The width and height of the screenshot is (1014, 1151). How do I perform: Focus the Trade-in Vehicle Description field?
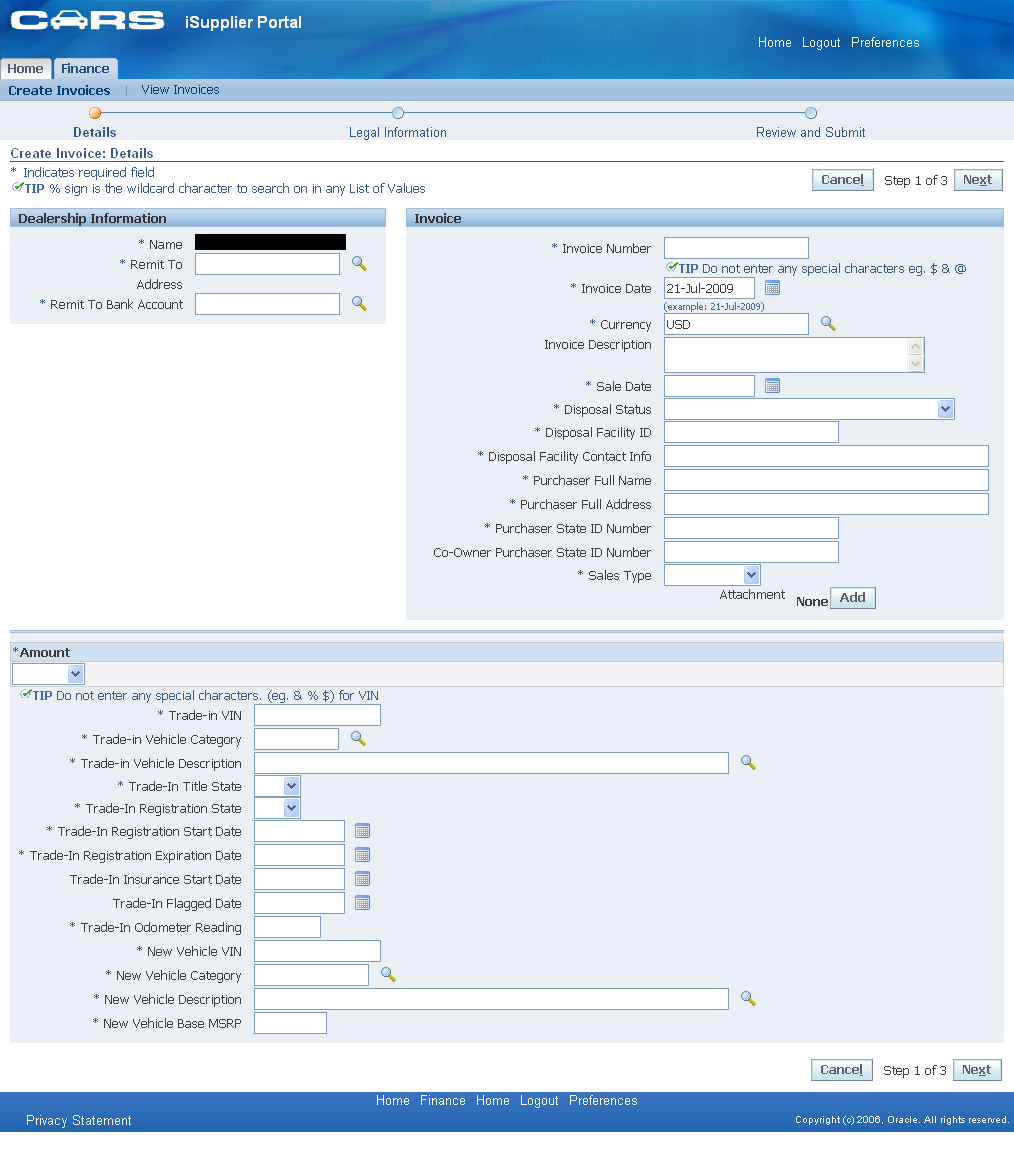(x=491, y=763)
